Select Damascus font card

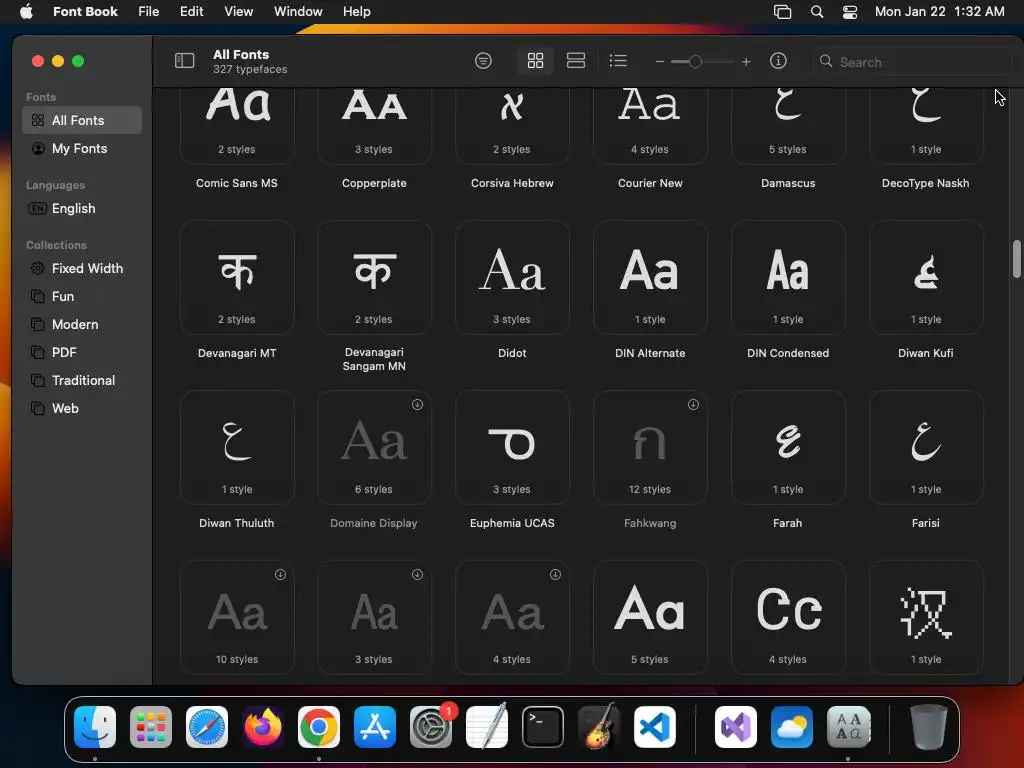[788, 126]
